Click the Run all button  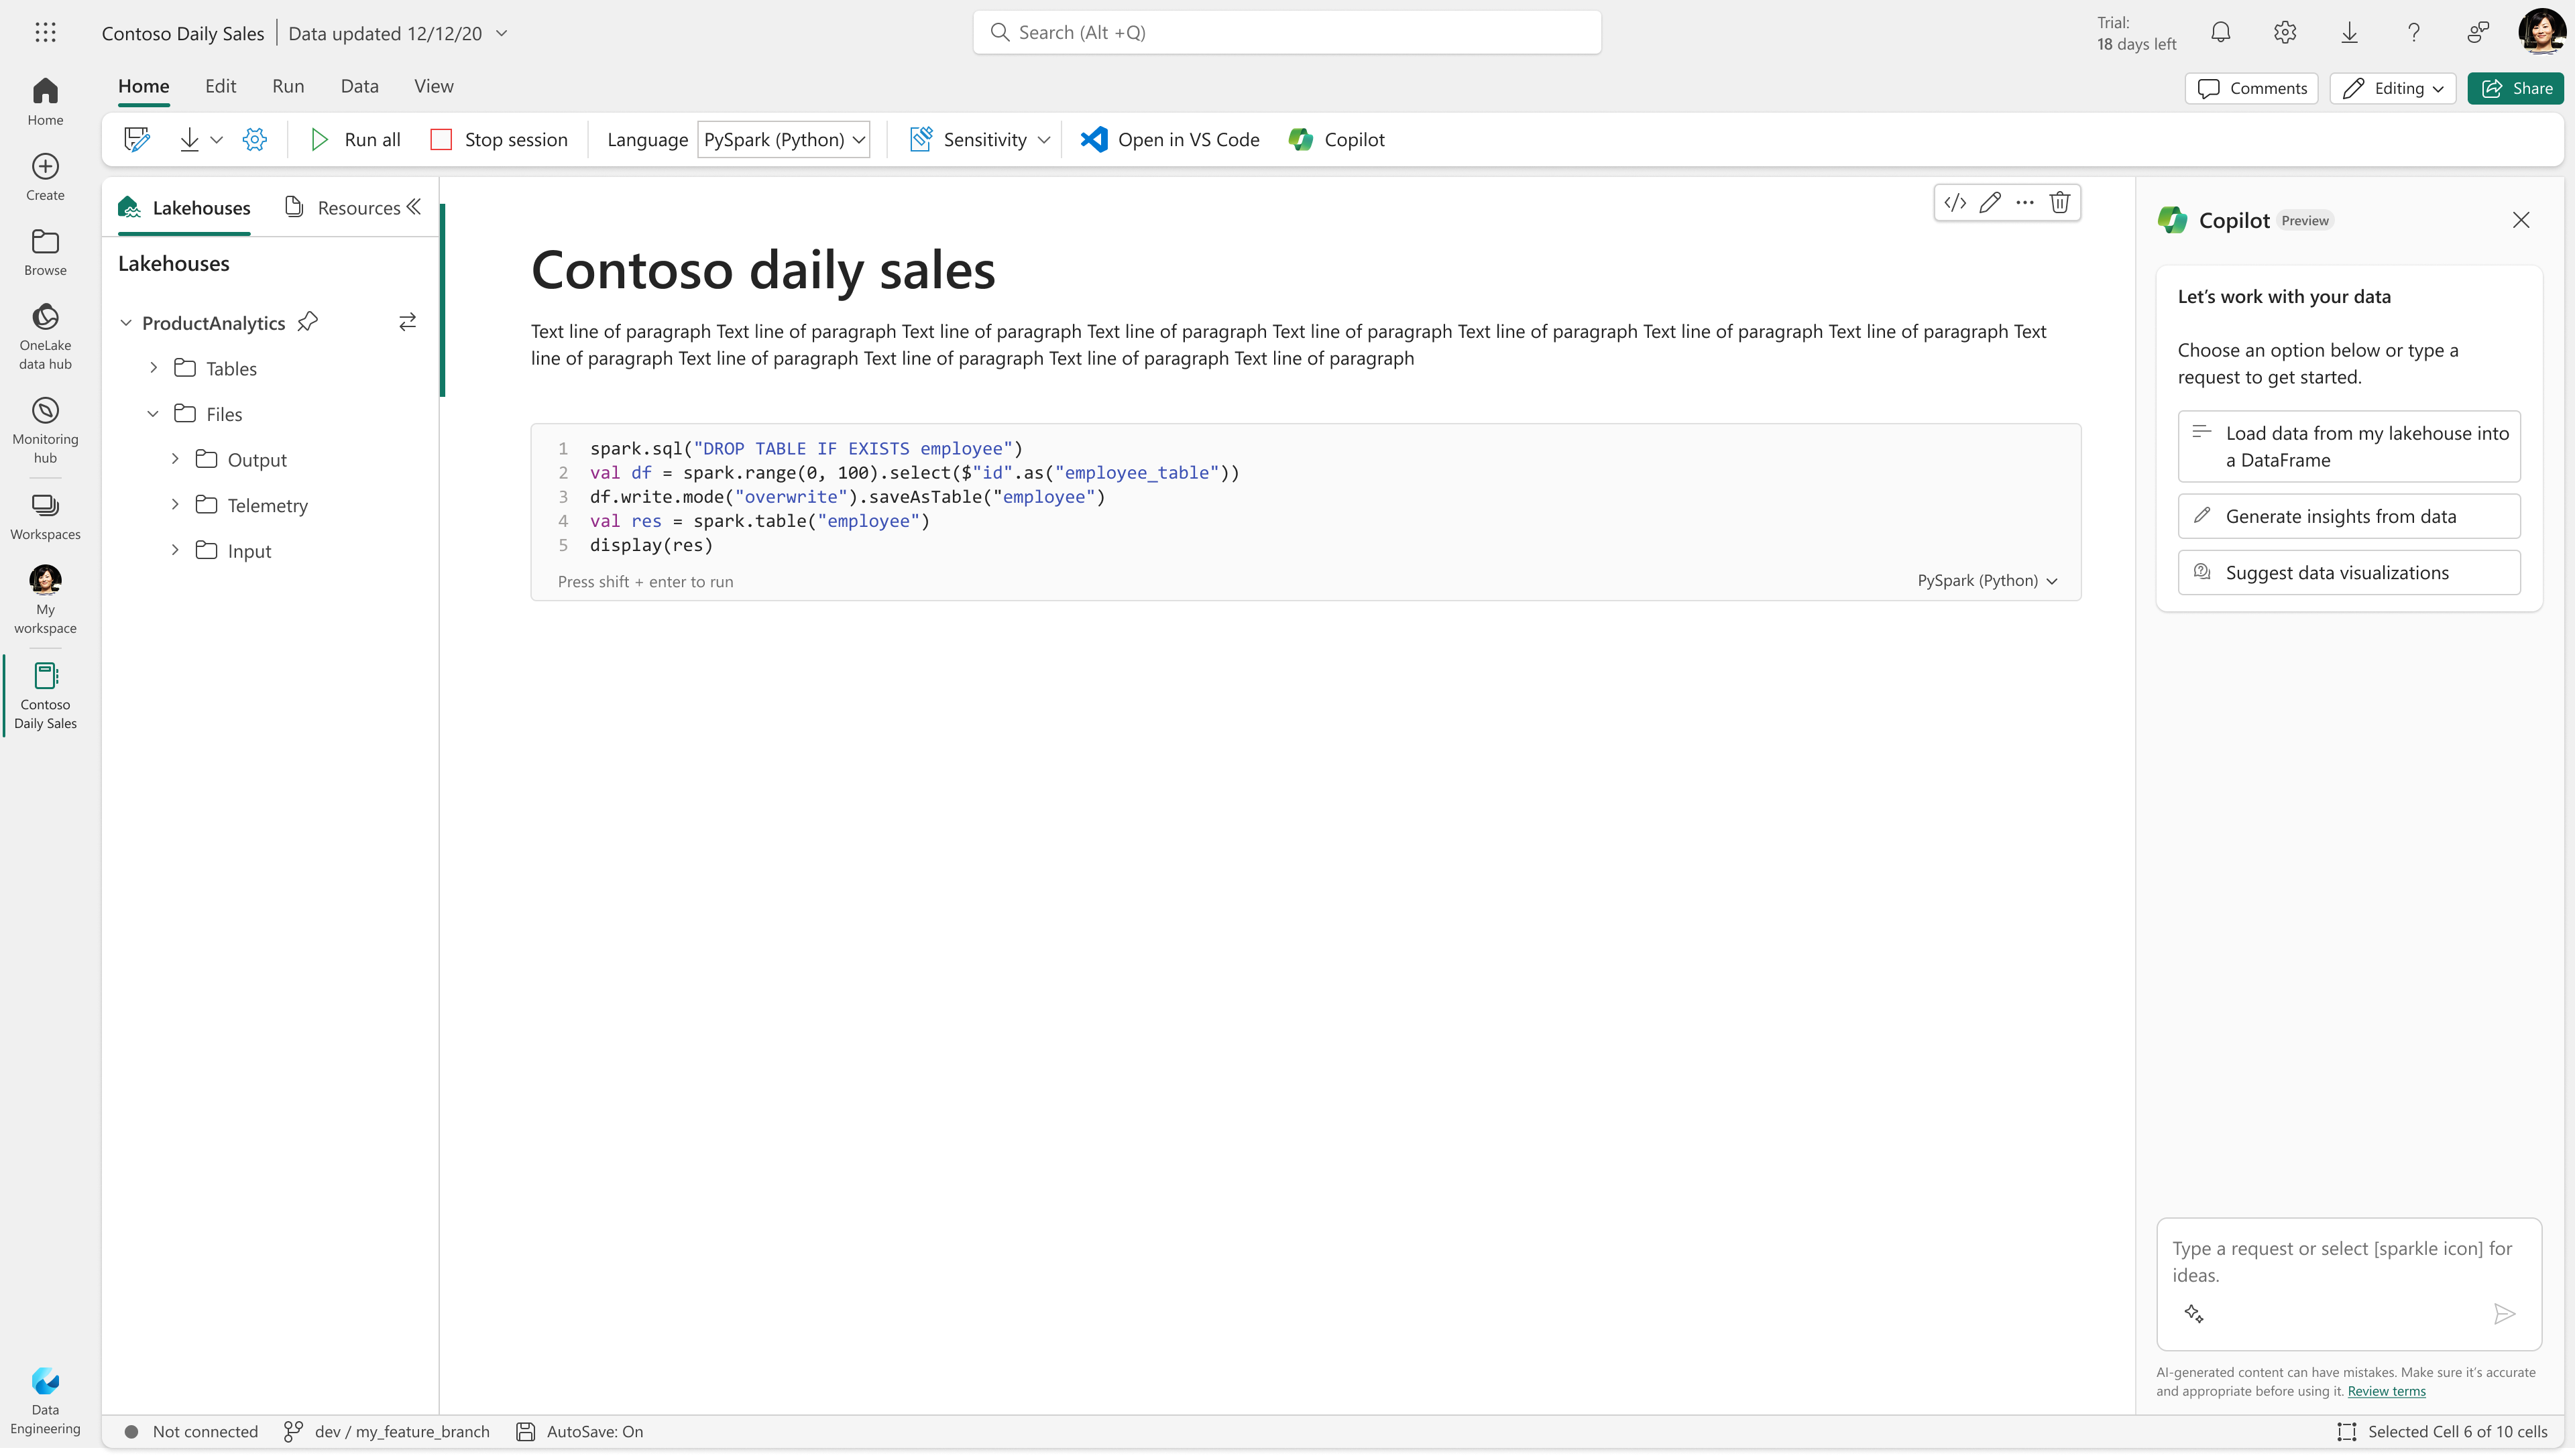(x=355, y=140)
